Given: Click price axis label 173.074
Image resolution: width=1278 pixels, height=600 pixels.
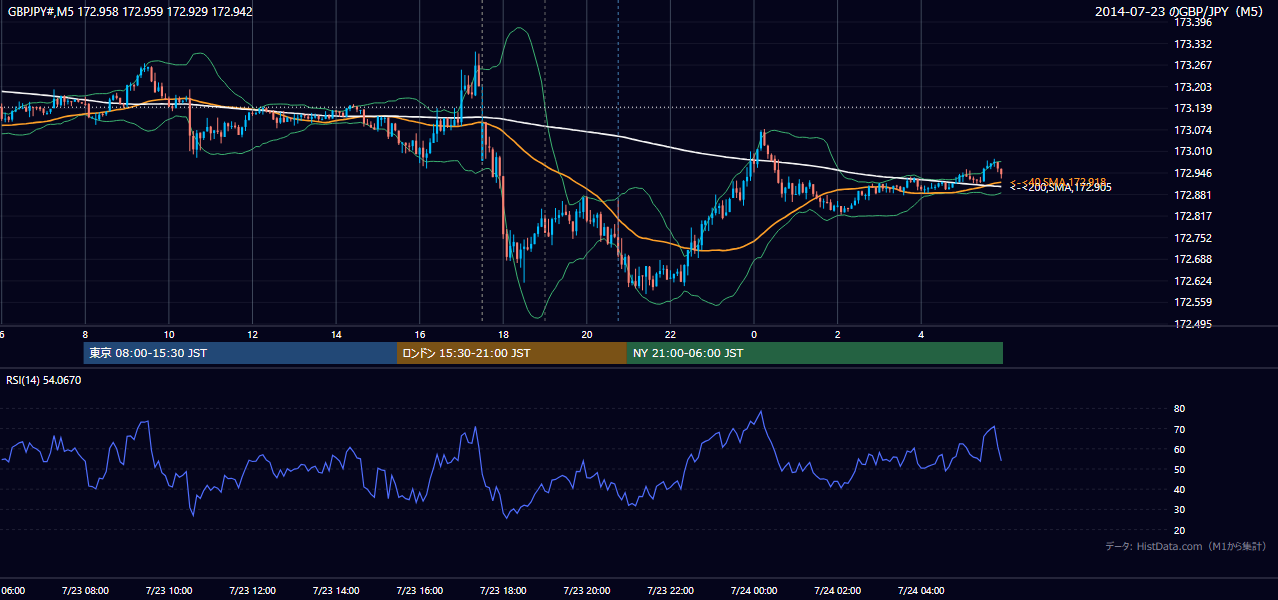Looking at the screenshot, I should click(x=1192, y=130).
